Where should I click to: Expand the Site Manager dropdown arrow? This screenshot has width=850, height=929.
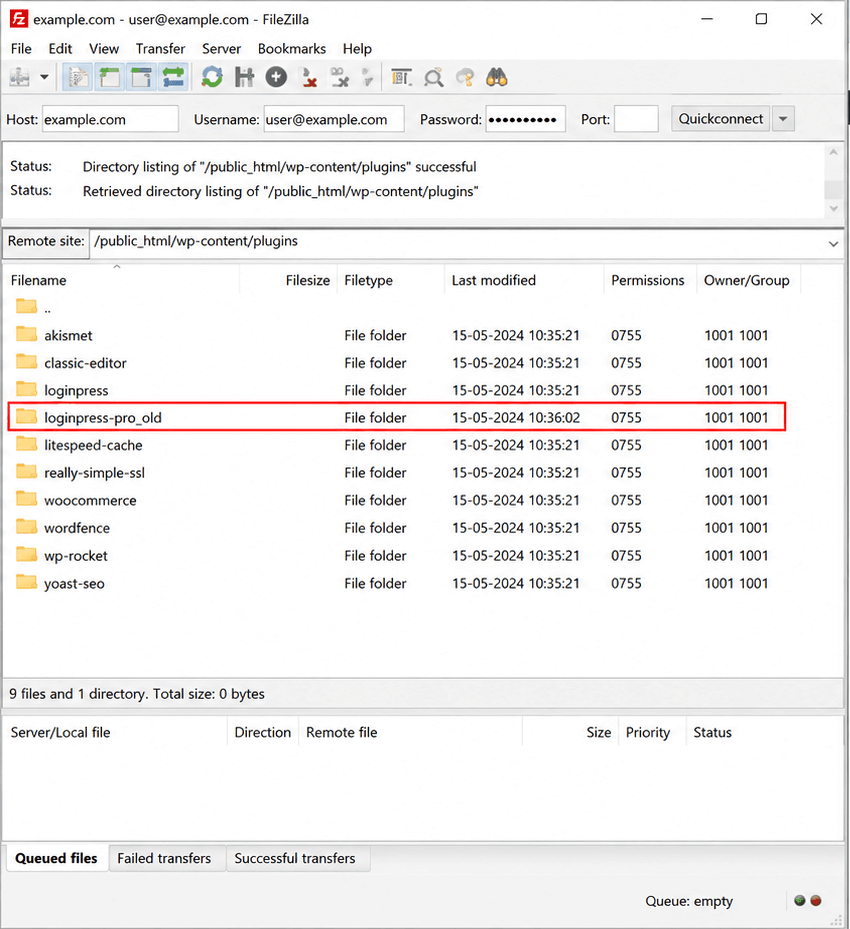(x=44, y=77)
